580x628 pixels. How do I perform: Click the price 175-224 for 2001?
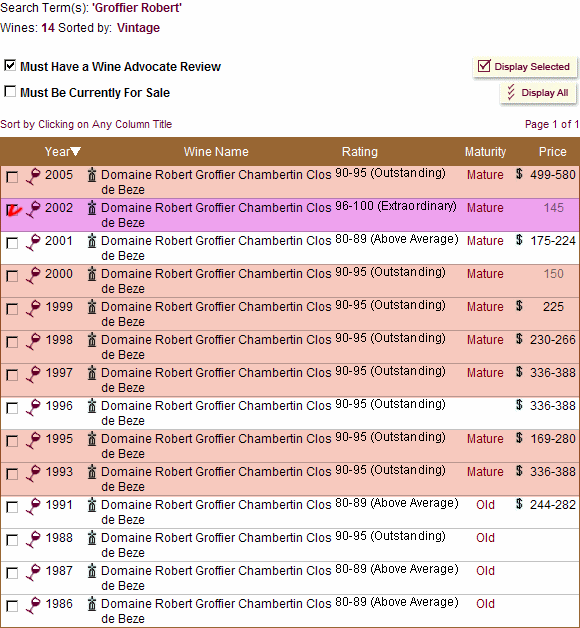pos(553,241)
